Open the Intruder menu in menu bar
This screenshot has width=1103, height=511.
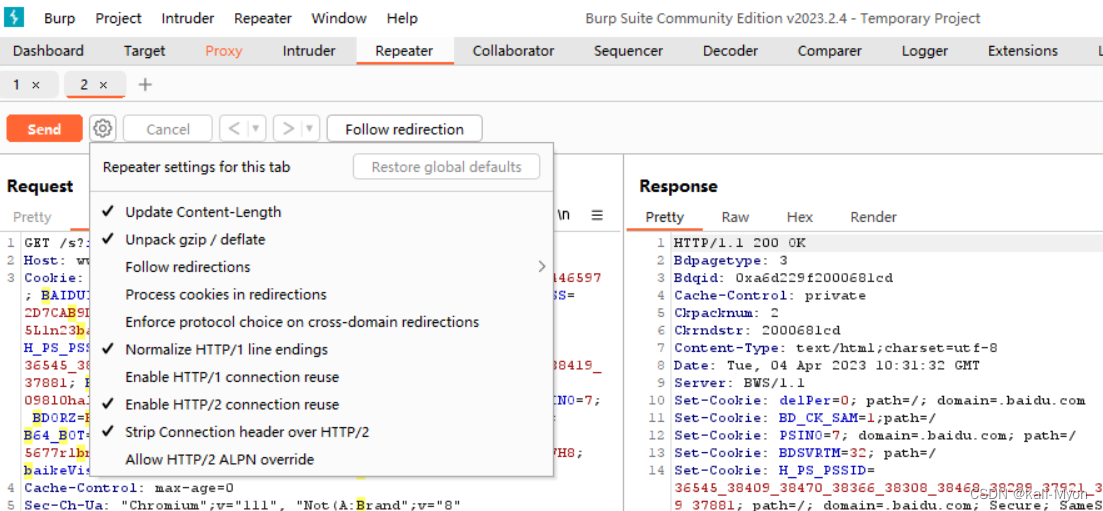click(x=188, y=18)
